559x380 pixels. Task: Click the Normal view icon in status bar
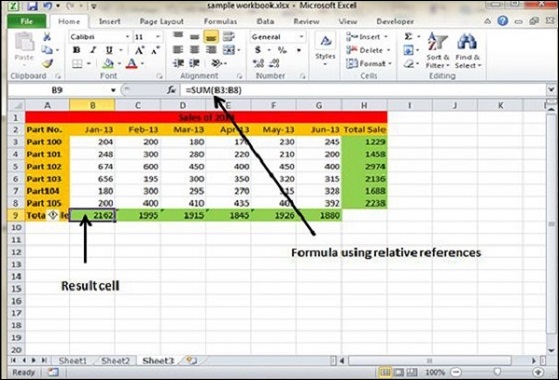(385, 373)
